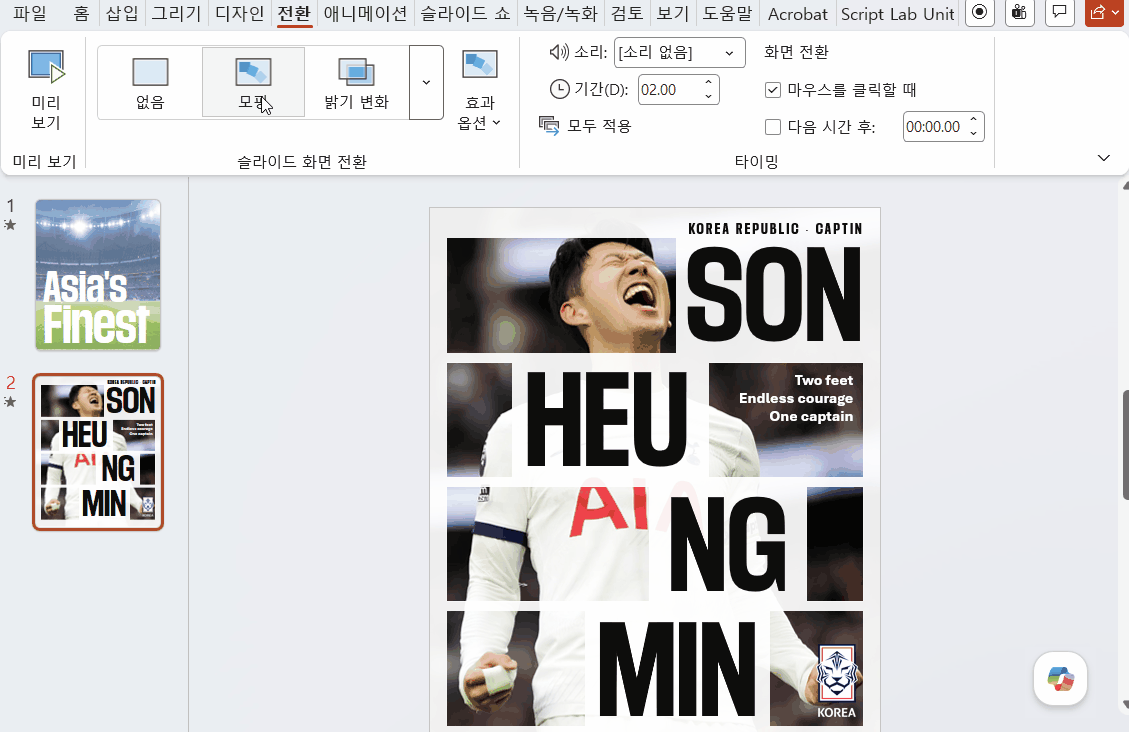The width and height of the screenshot is (1129, 732).
Task: Click the Preview (미리 보기) transition button
Action: click(x=45, y=90)
